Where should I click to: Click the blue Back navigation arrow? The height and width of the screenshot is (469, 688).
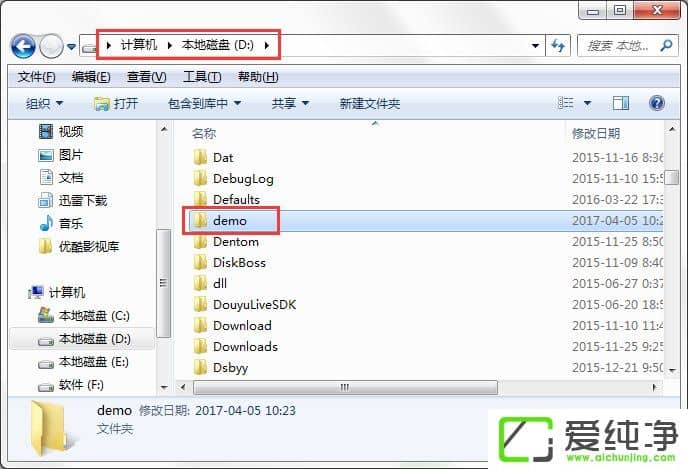23,46
